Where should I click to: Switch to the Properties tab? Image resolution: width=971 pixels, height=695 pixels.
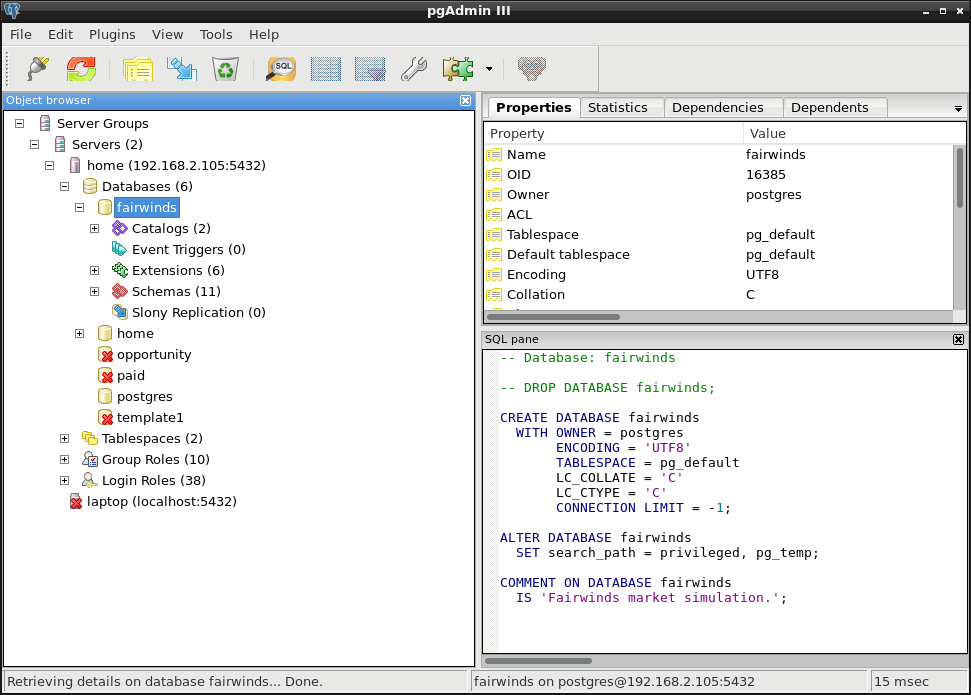click(x=533, y=107)
